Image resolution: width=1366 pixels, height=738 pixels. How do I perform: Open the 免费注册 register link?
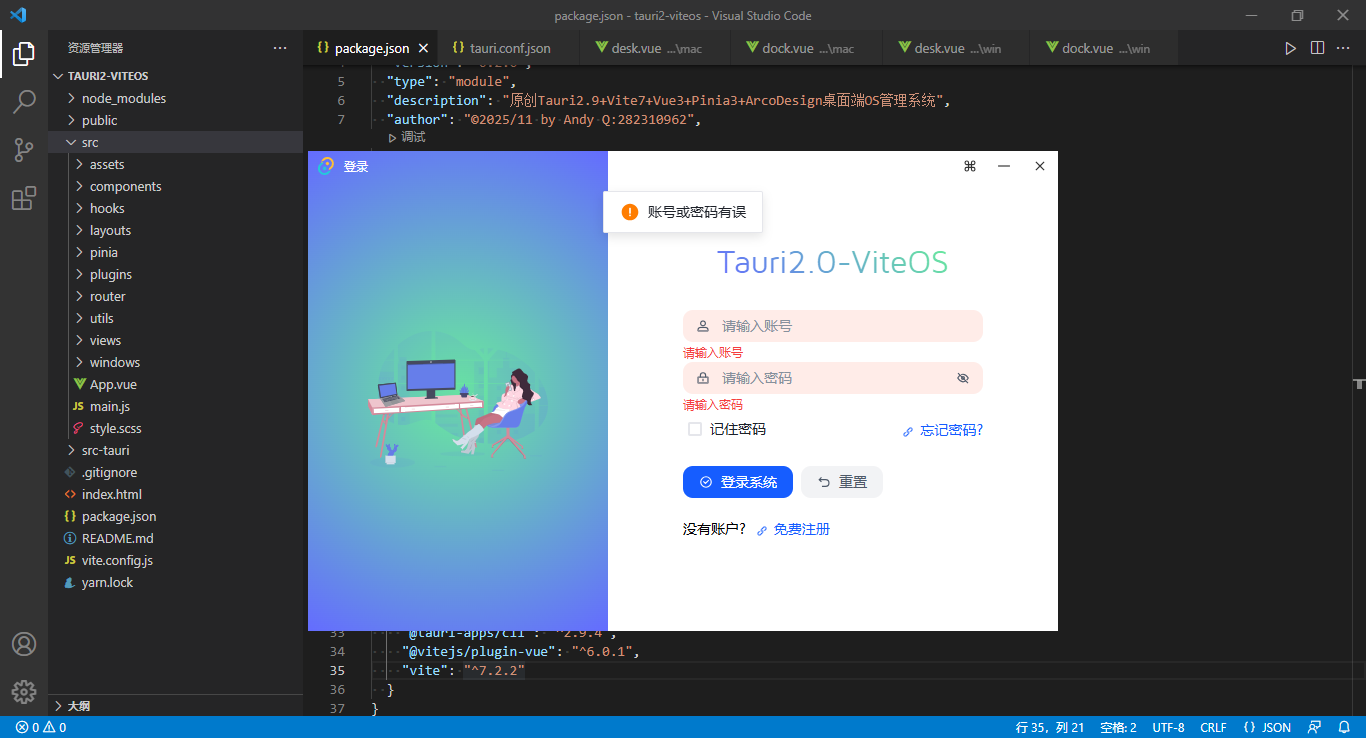click(x=793, y=529)
